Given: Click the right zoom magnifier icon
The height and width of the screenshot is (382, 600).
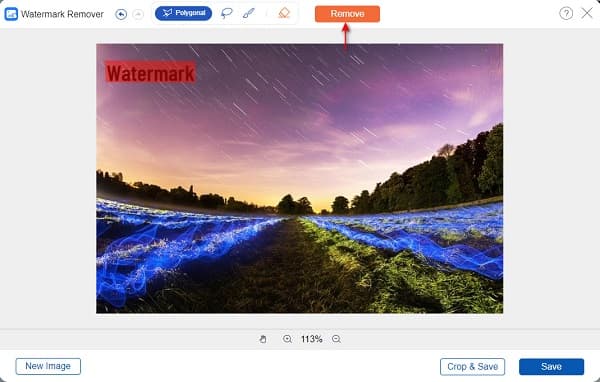Looking at the screenshot, I should click(x=336, y=339).
